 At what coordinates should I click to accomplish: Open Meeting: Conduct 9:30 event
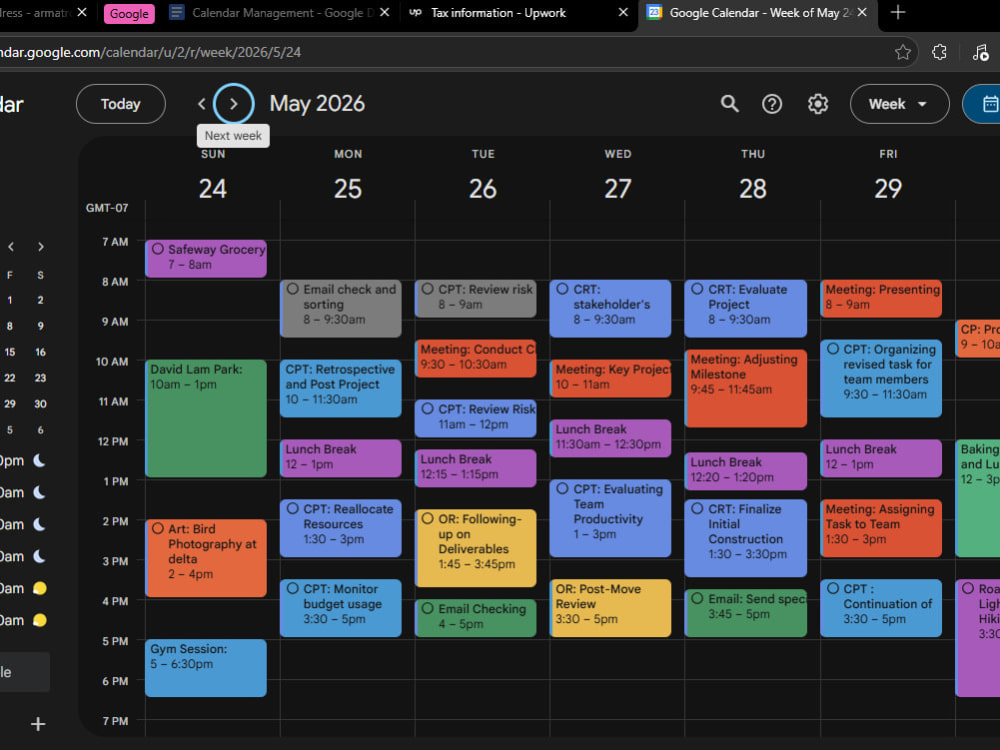tap(476, 358)
